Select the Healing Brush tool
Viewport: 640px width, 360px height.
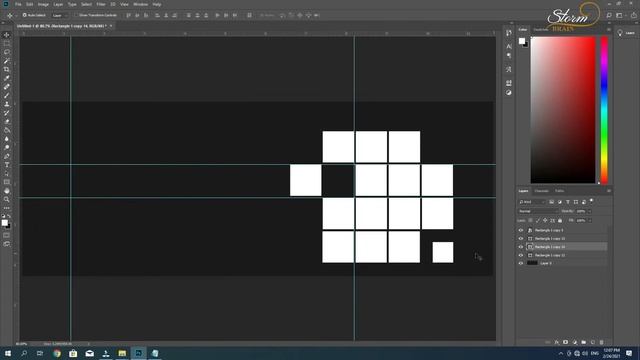7,87
